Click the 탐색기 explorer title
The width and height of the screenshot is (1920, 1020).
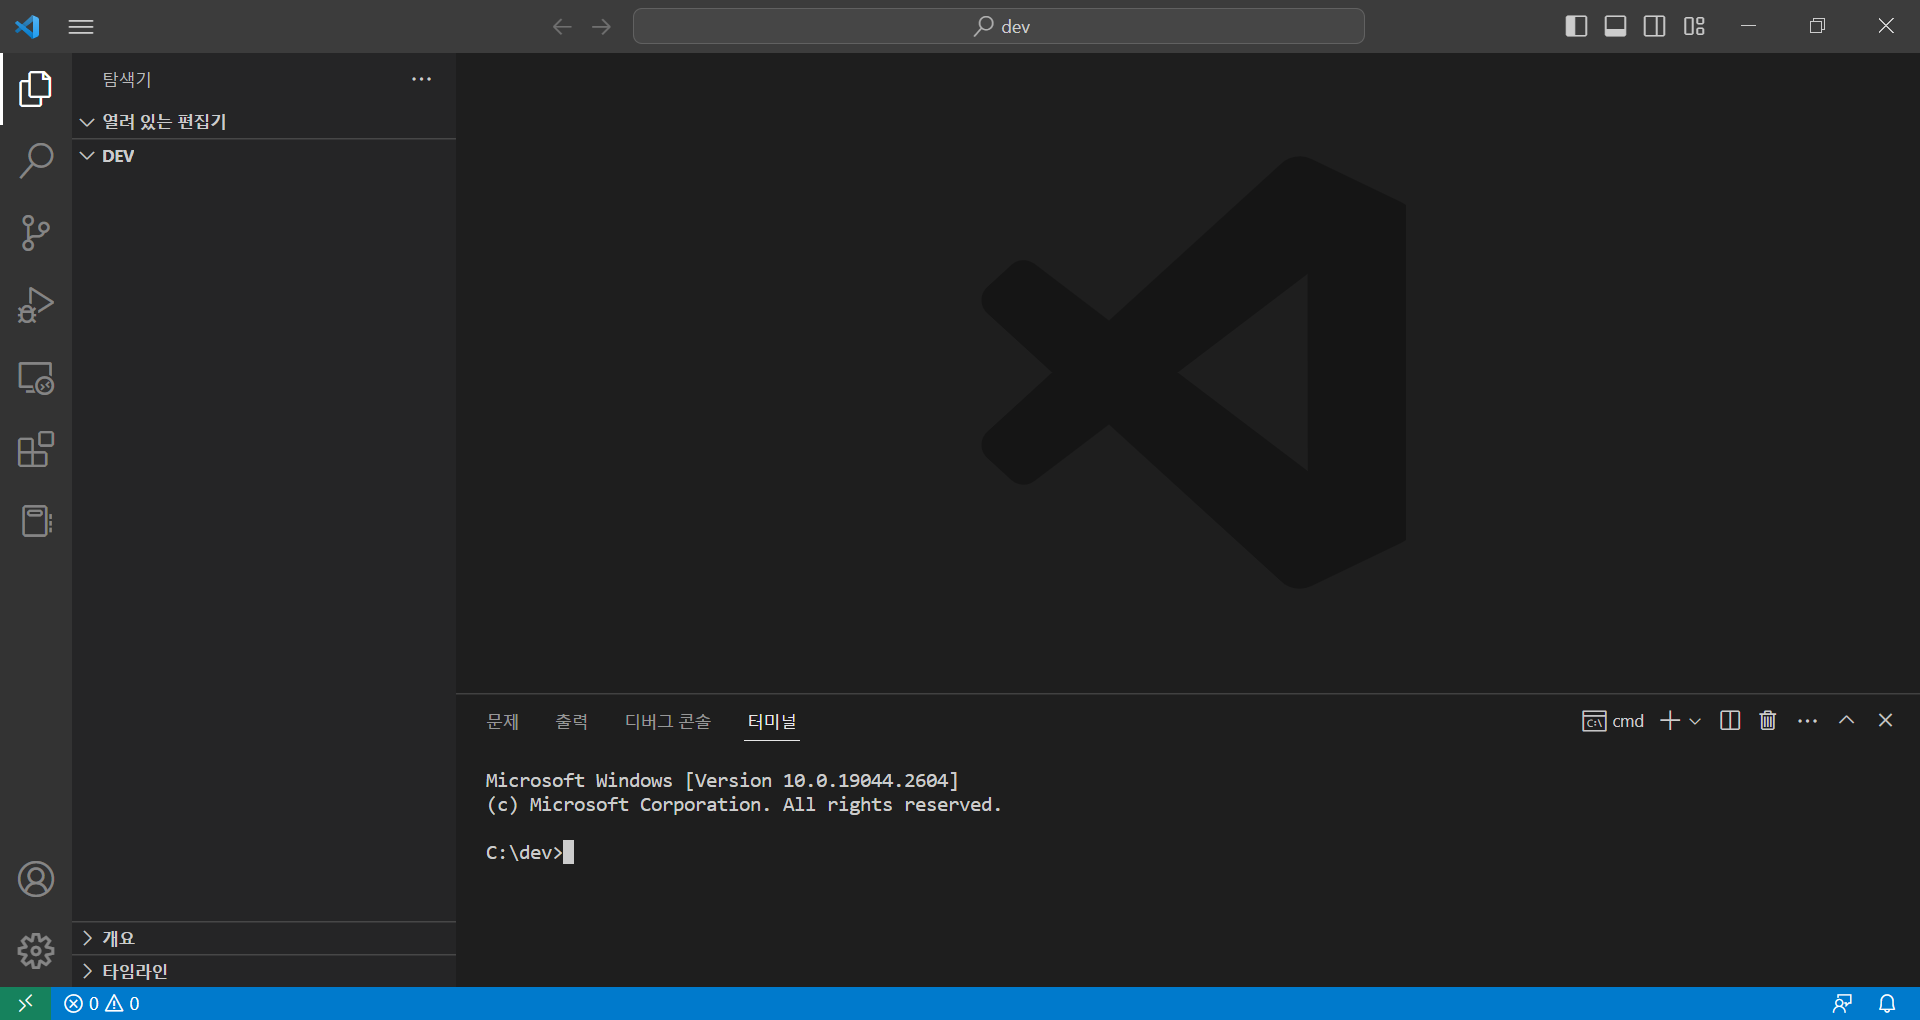click(x=127, y=79)
